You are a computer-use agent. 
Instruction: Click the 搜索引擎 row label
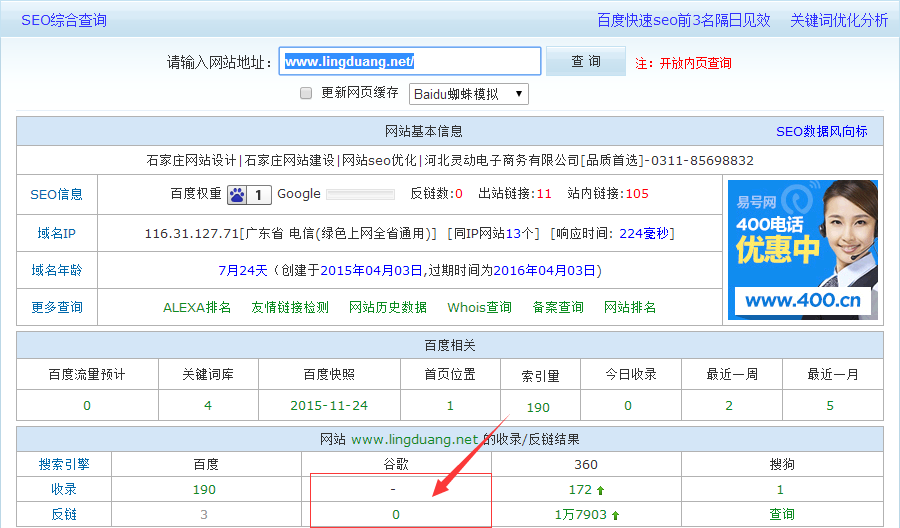(64, 464)
